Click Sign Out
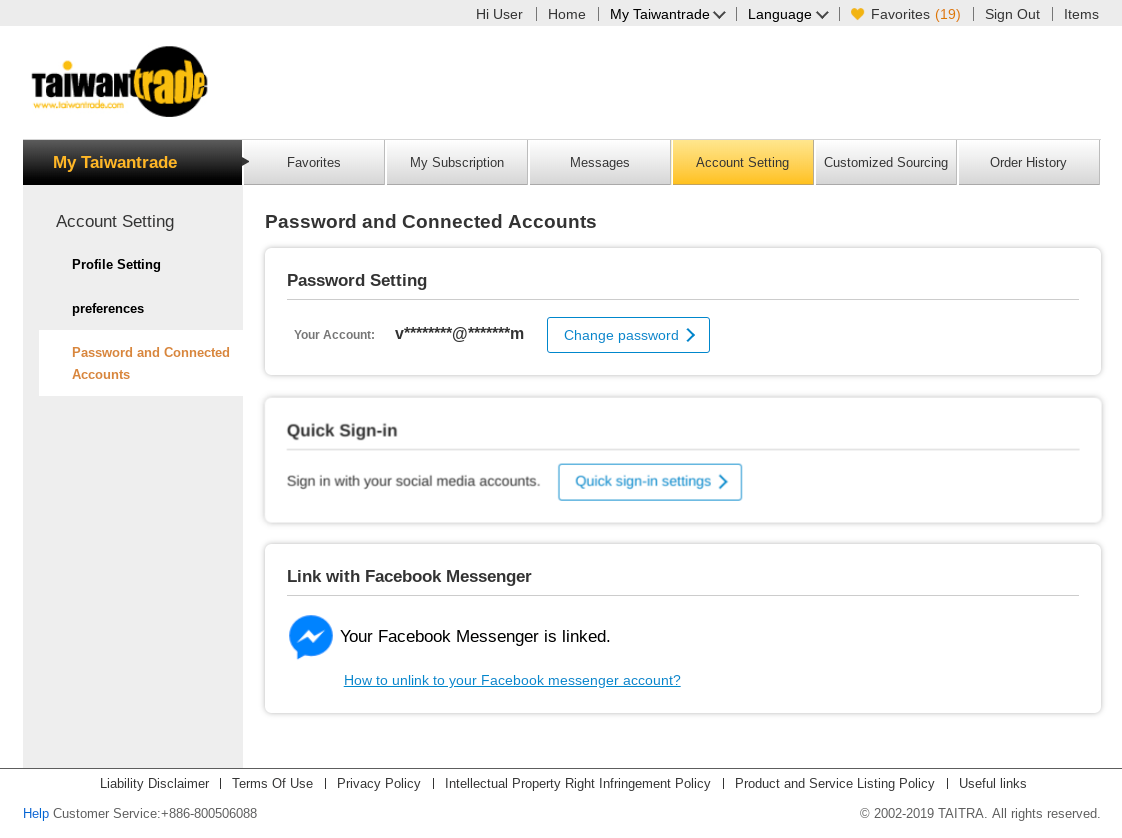The height and width of the screenshot is (838, 1122). (1012, 14)
